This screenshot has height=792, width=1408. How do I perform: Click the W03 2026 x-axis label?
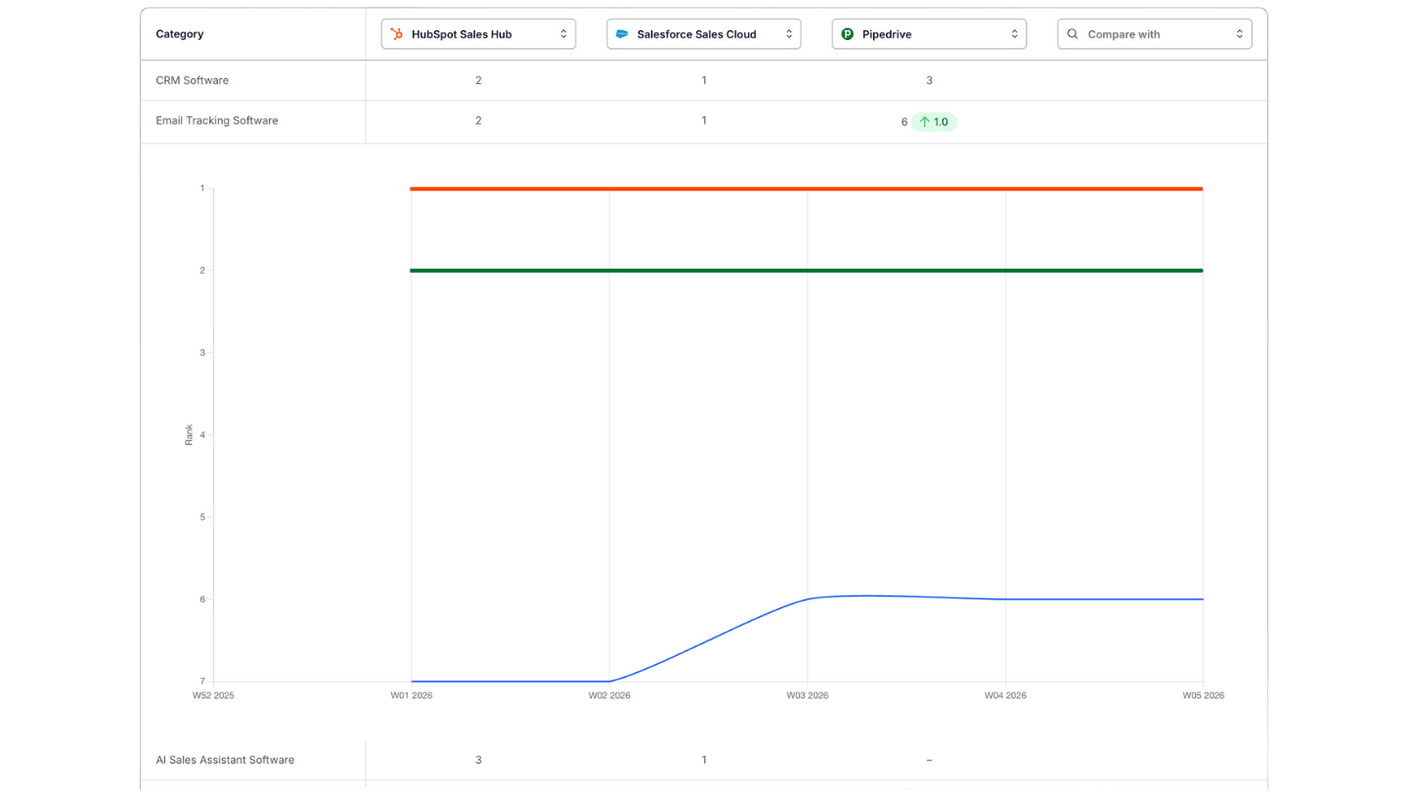807,695
